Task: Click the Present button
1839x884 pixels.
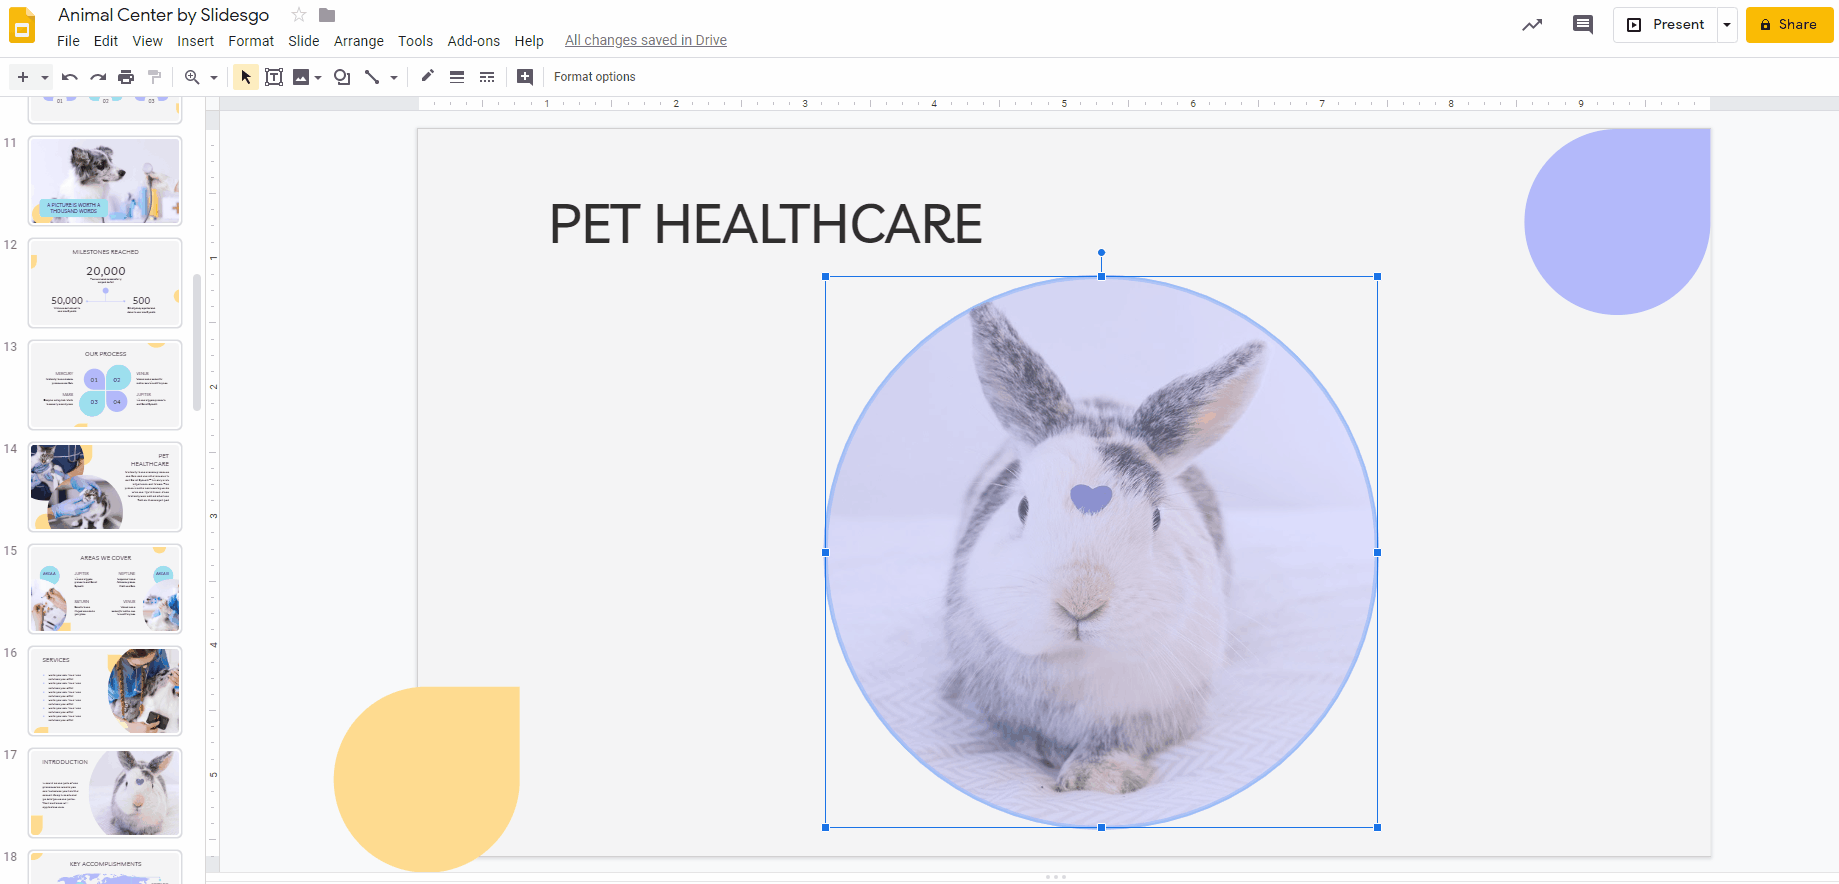Action: (x=1665, y=25)
